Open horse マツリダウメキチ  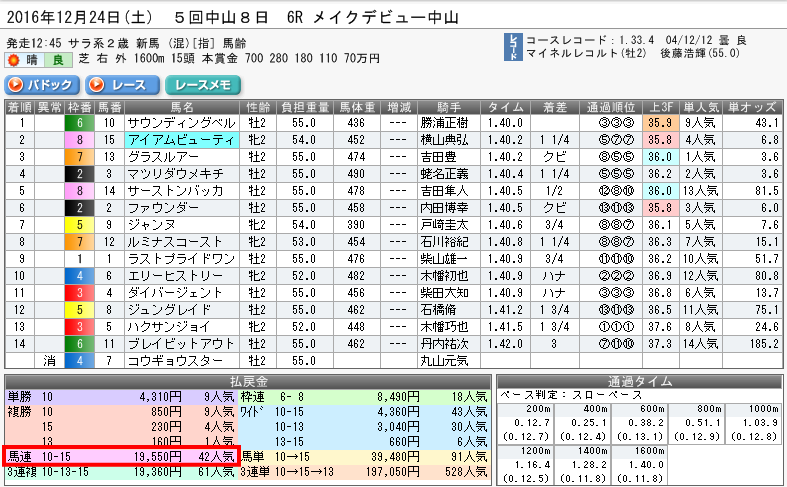pos(176,174)
